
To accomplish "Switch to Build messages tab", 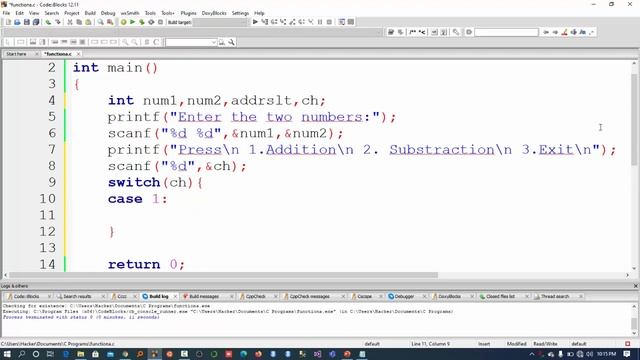I will [x=204, y=296].
